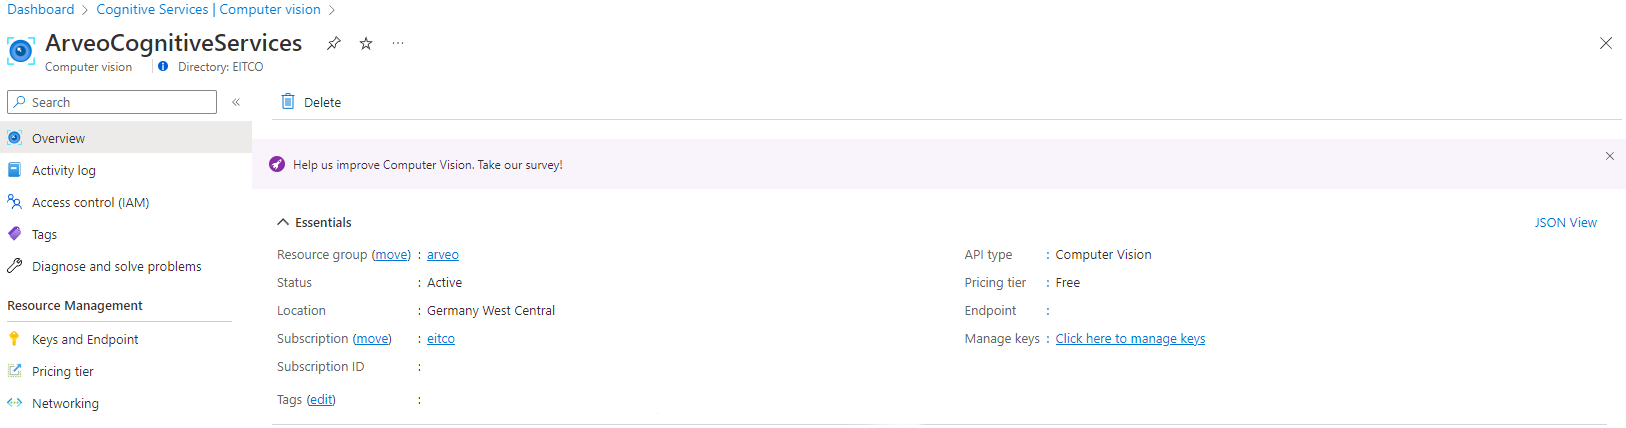Open JSON View

tap(1565, 223)
